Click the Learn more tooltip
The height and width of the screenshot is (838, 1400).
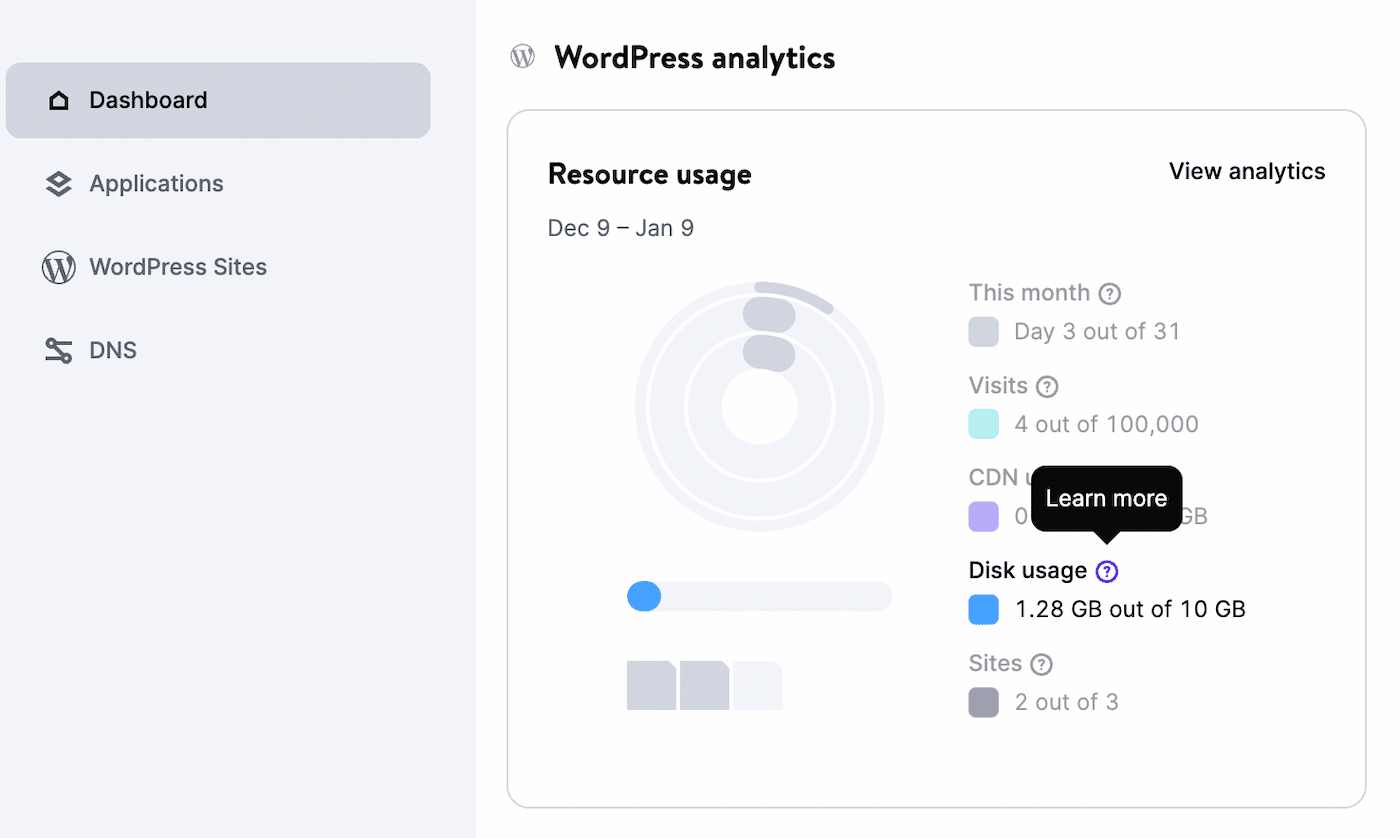click(x=1106, y=498)
